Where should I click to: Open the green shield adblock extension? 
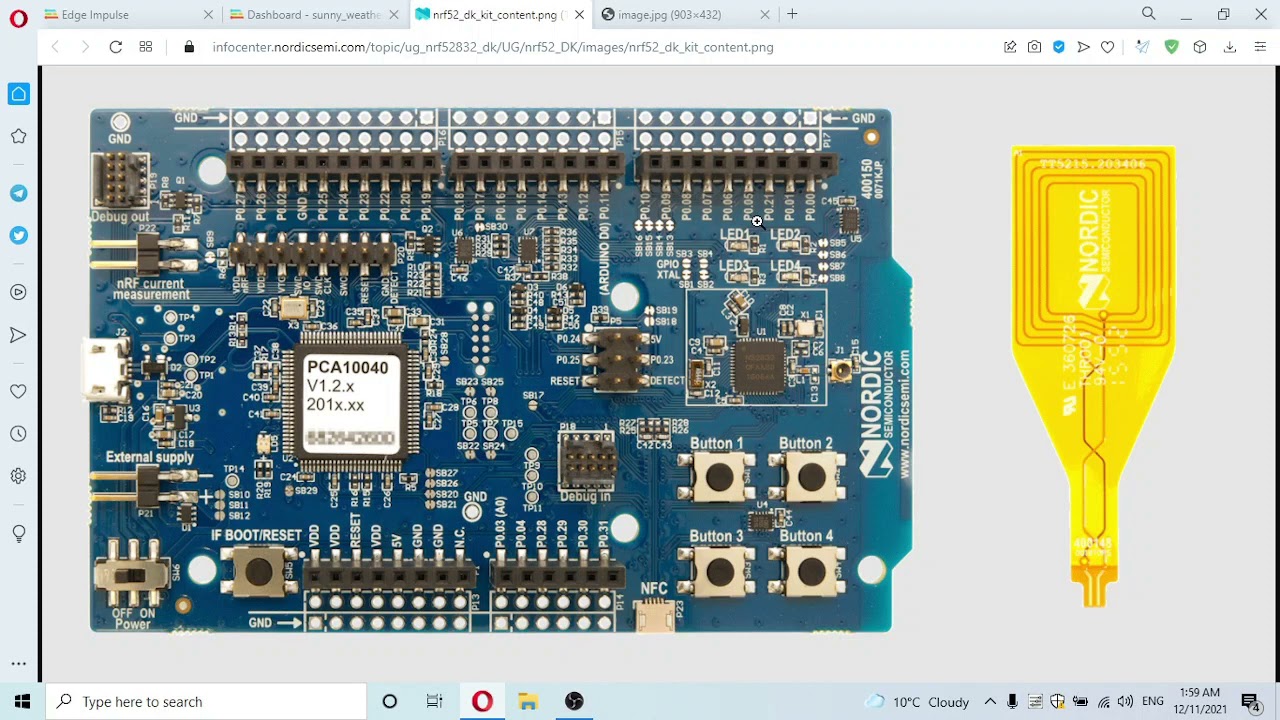point(1172,47)
